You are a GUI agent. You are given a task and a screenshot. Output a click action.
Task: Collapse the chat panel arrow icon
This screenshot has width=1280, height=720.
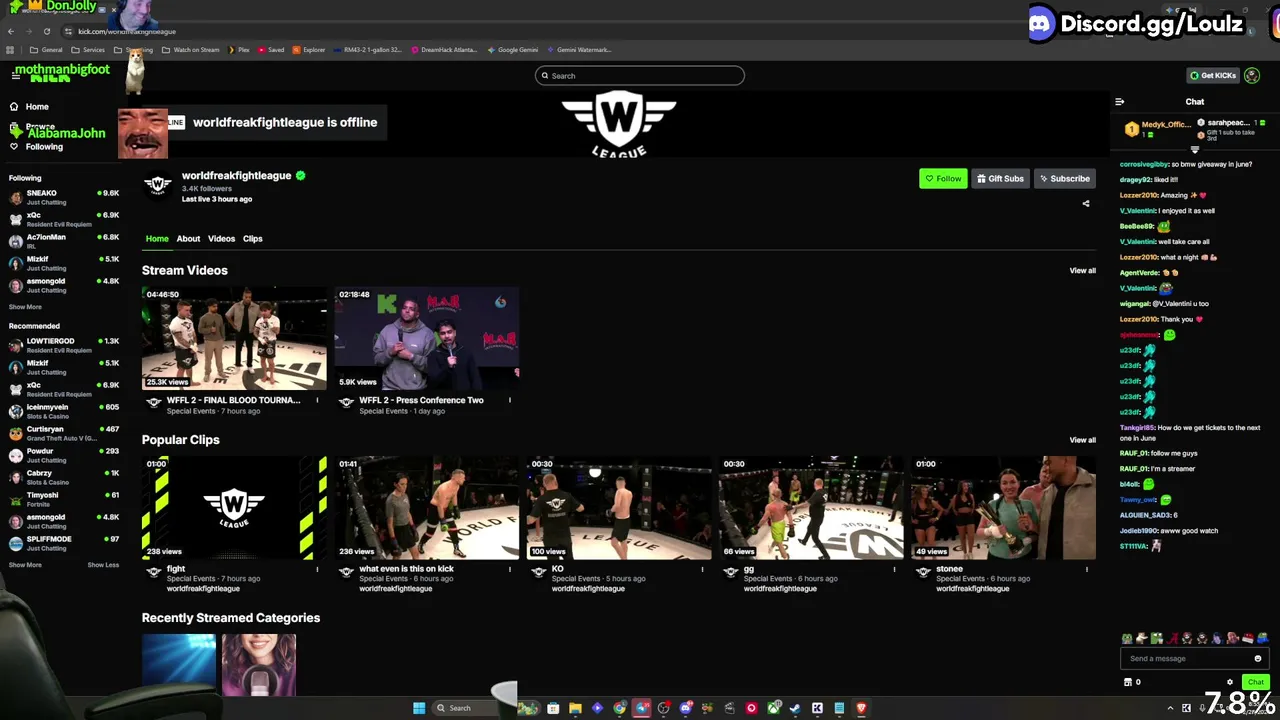(1119, 101)
